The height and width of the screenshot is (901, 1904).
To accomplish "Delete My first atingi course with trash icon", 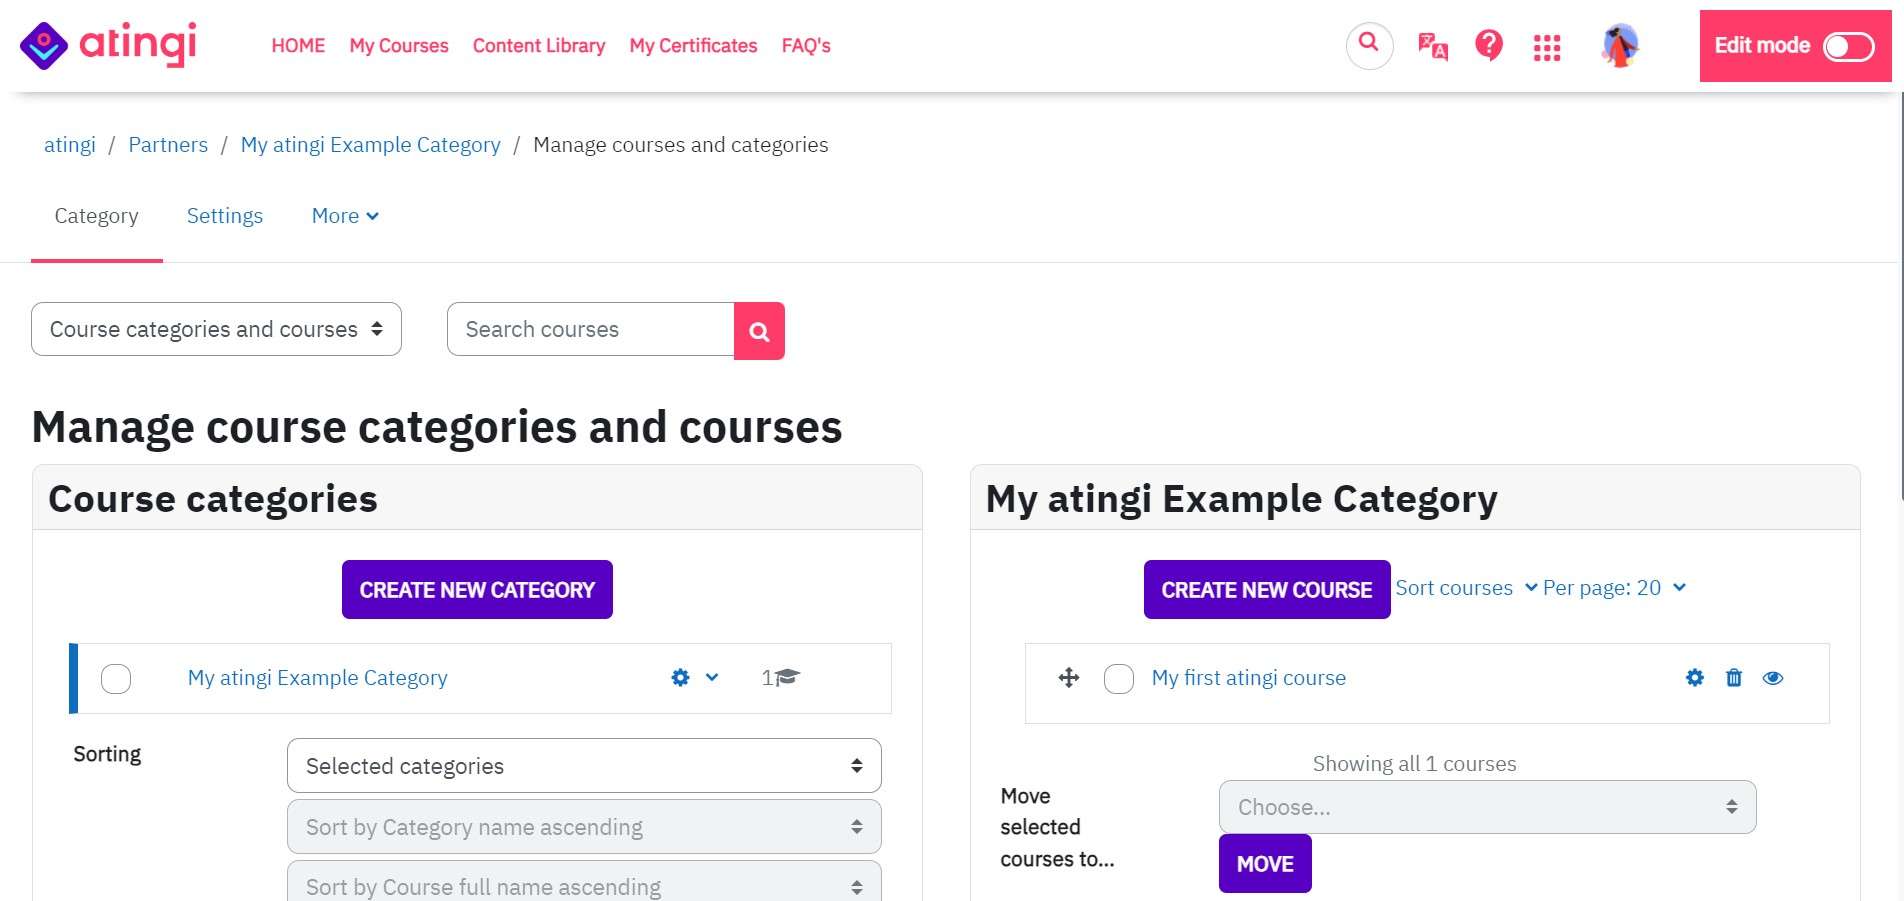I will [1734, 678].
